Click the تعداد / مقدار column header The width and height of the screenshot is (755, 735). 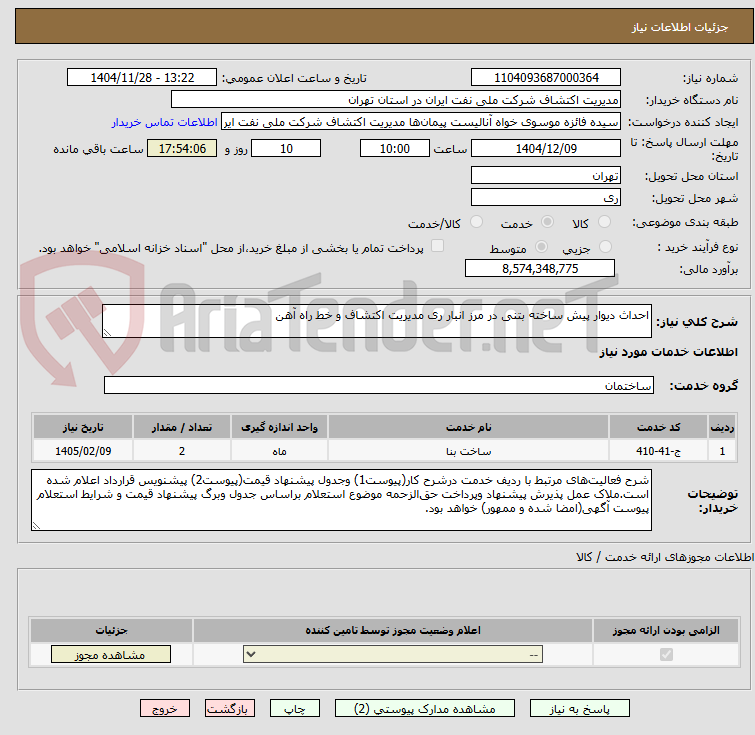(182, 427)
